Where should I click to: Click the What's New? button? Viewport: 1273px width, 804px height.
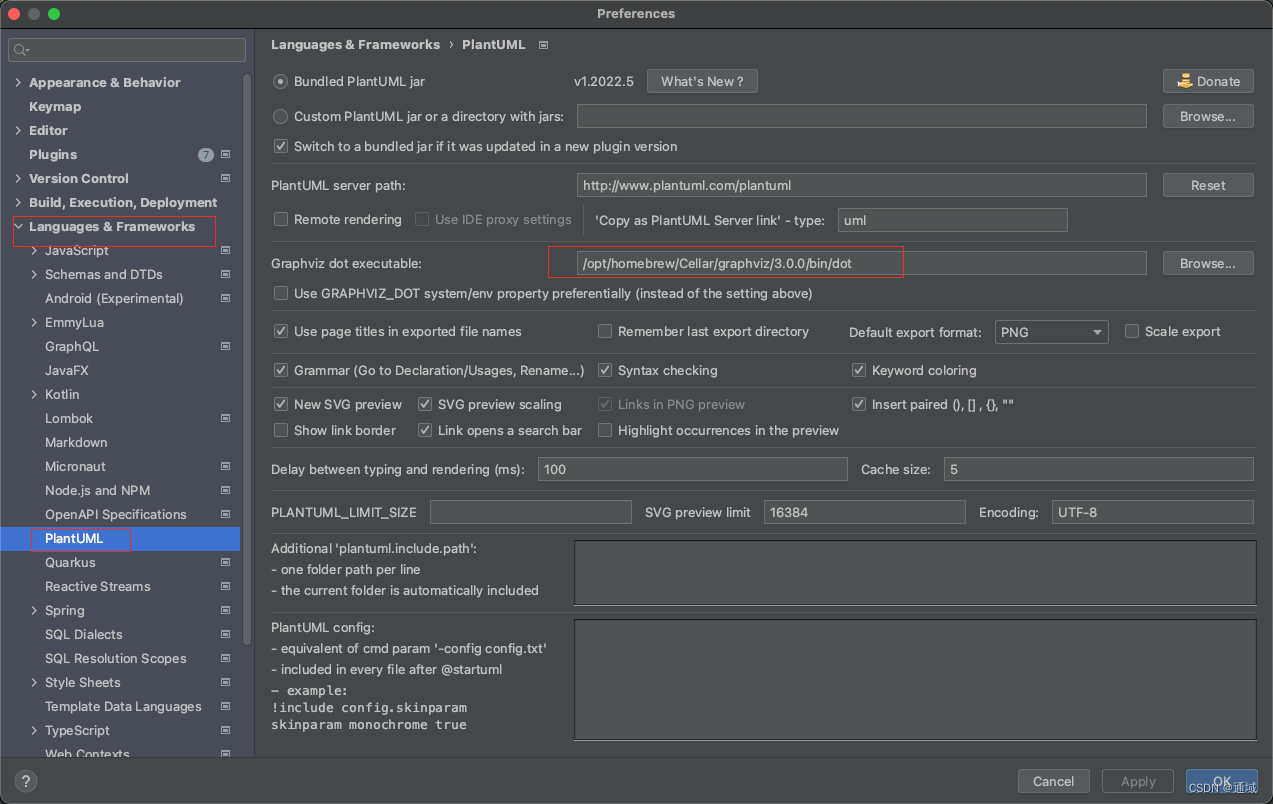click(702, 81)
